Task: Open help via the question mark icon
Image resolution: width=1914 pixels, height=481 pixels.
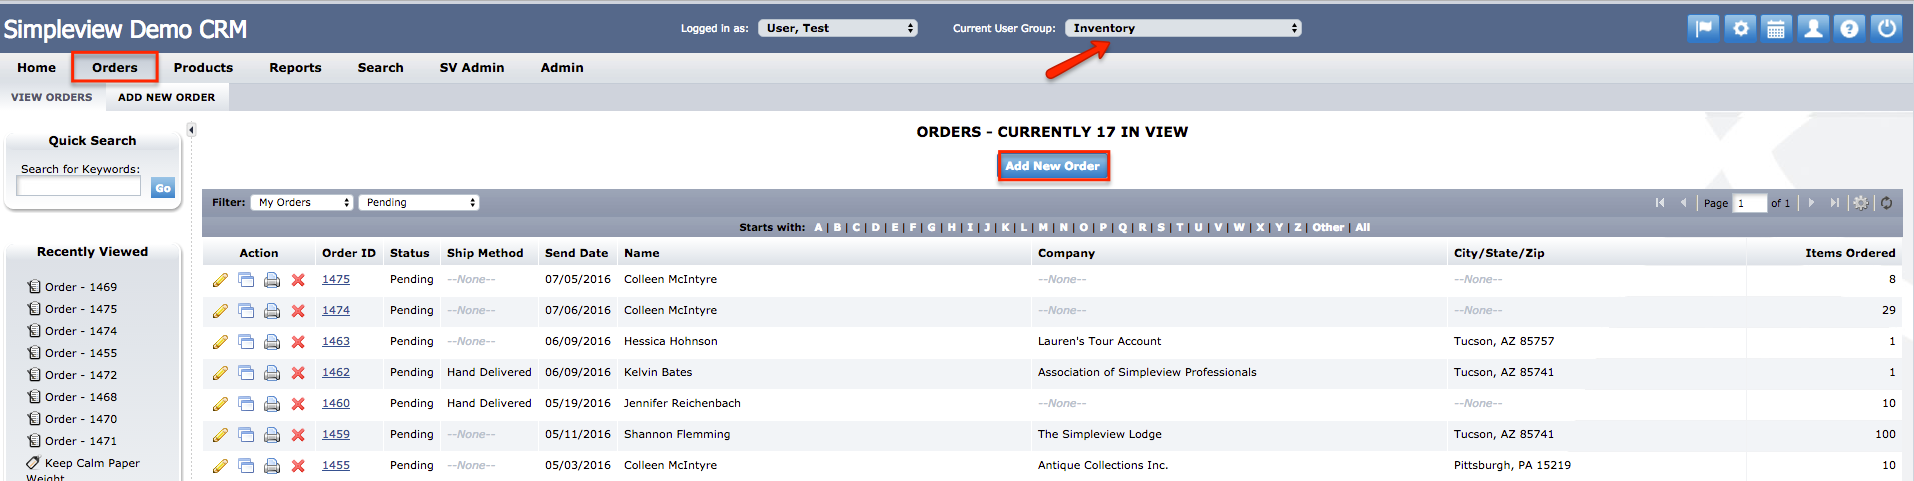Action: (x=1850, y=28)
